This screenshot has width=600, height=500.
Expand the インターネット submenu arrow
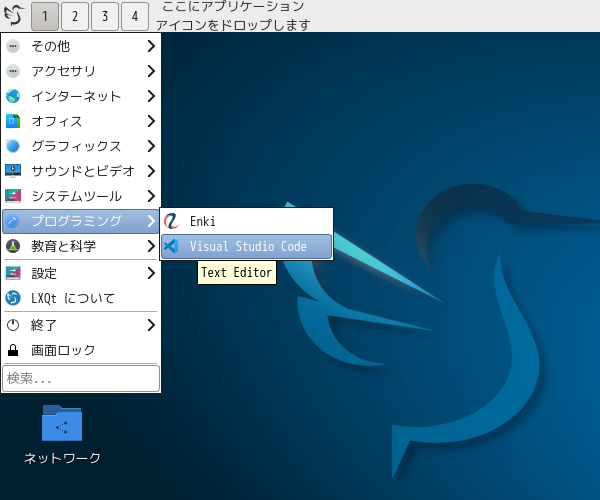point(152,96)
